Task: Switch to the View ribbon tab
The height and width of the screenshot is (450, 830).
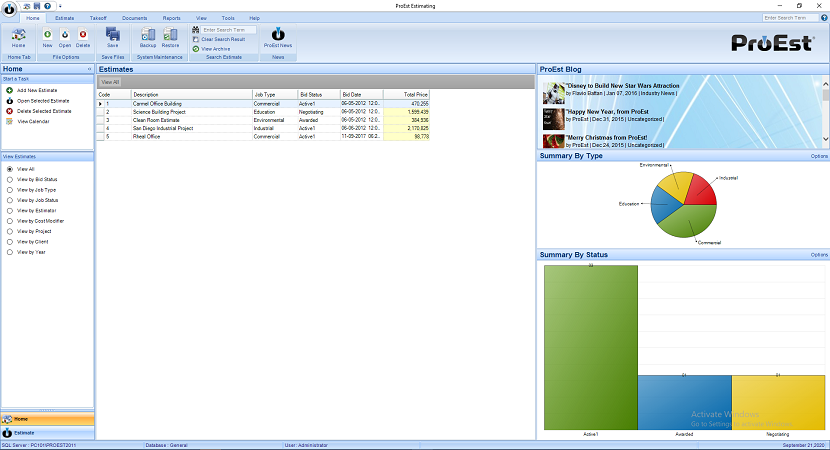Action: coord(201,18)
